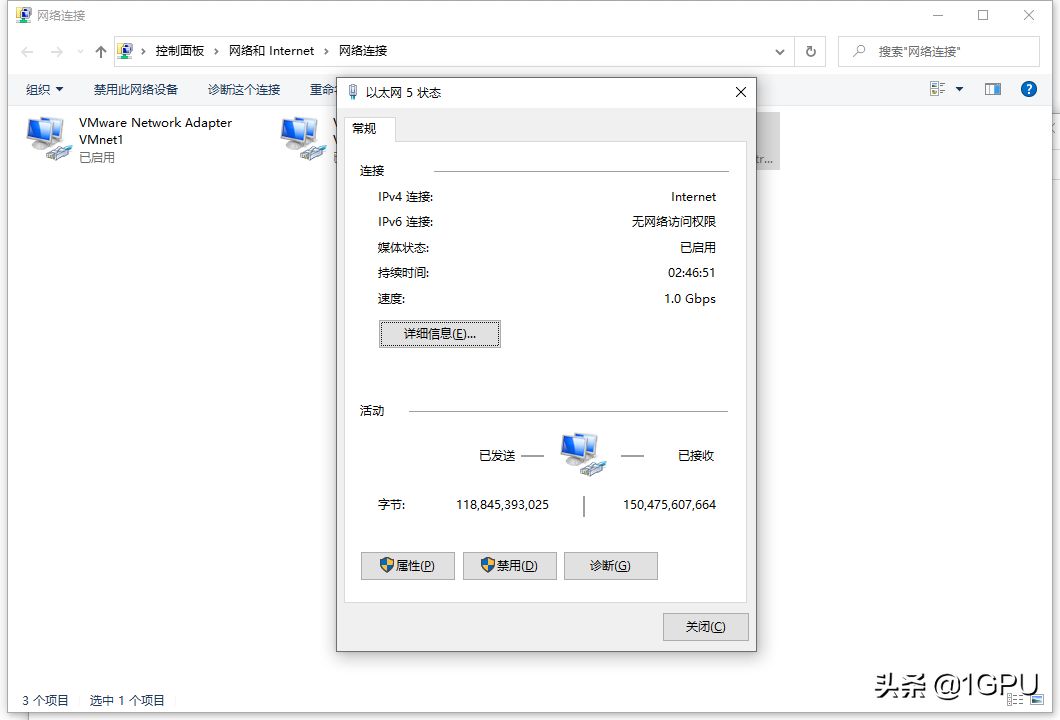Refresh the 网络连接 folder view

[x=811, y=51]
